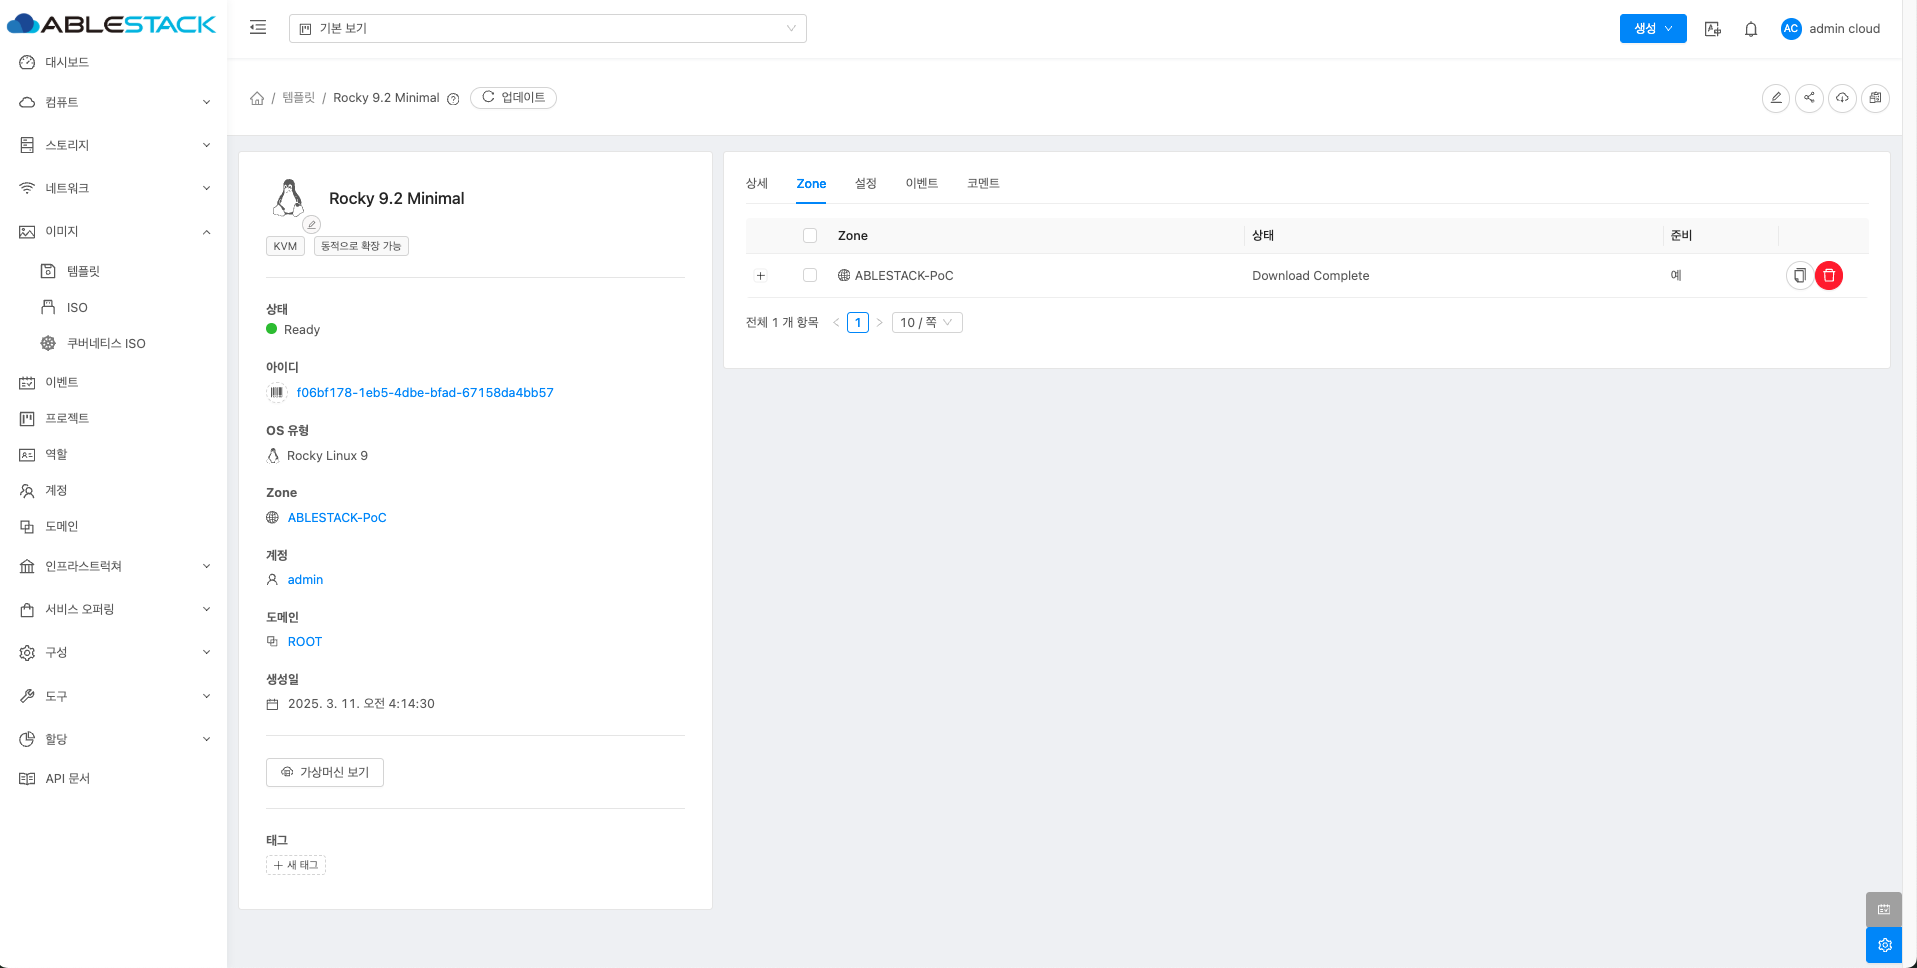The width and height of the screenshot is (1917, 968).
Task: Click the red delete template zone icon
Action: (x=1829, y=276)
